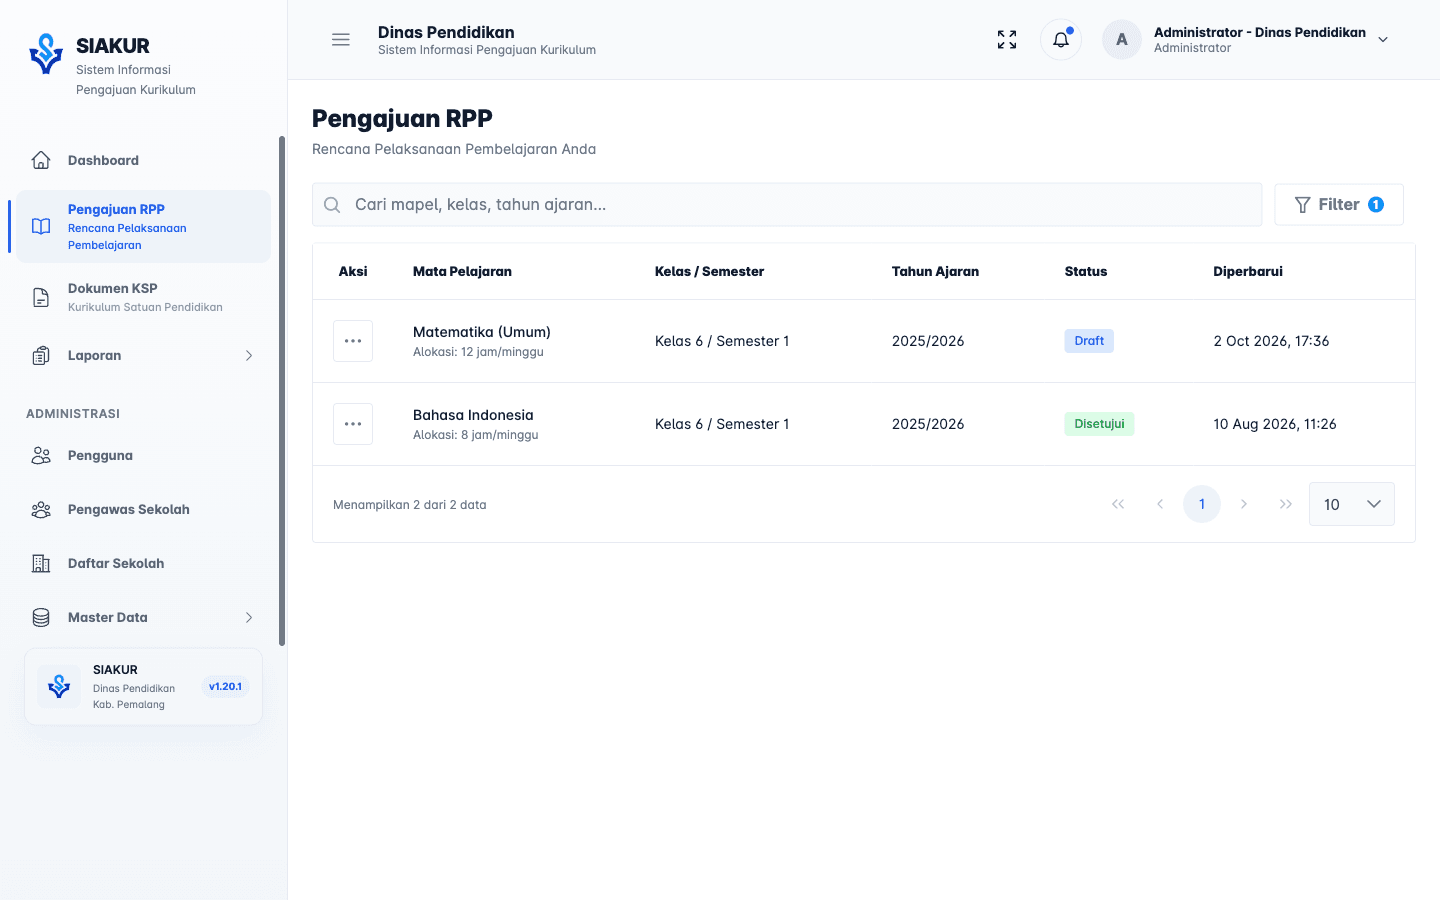Click the user avatar letter A
The image size is (1440, 900).
point(1122,40)
